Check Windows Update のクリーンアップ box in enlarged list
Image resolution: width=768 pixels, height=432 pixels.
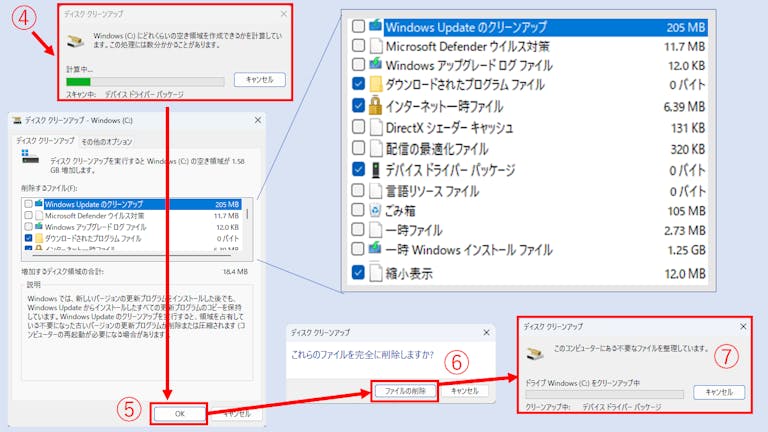[x=358, y=26]
